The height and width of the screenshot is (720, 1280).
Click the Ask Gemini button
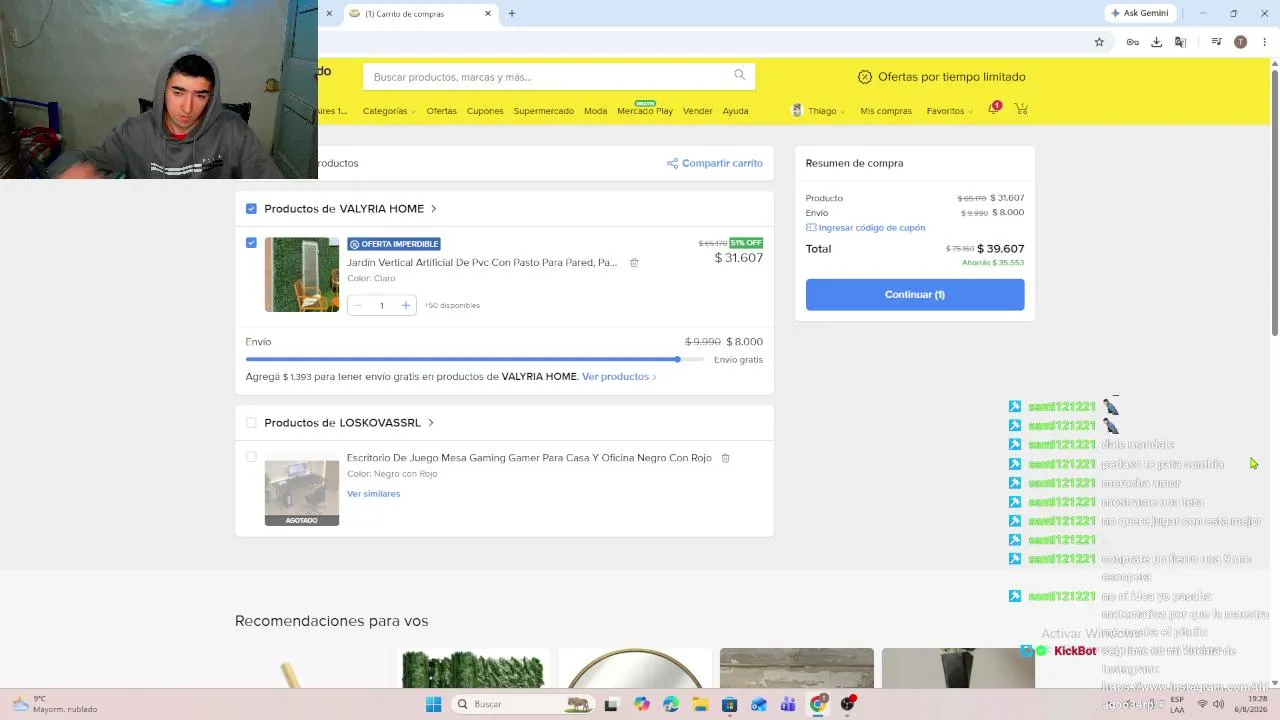[1139, 13]
